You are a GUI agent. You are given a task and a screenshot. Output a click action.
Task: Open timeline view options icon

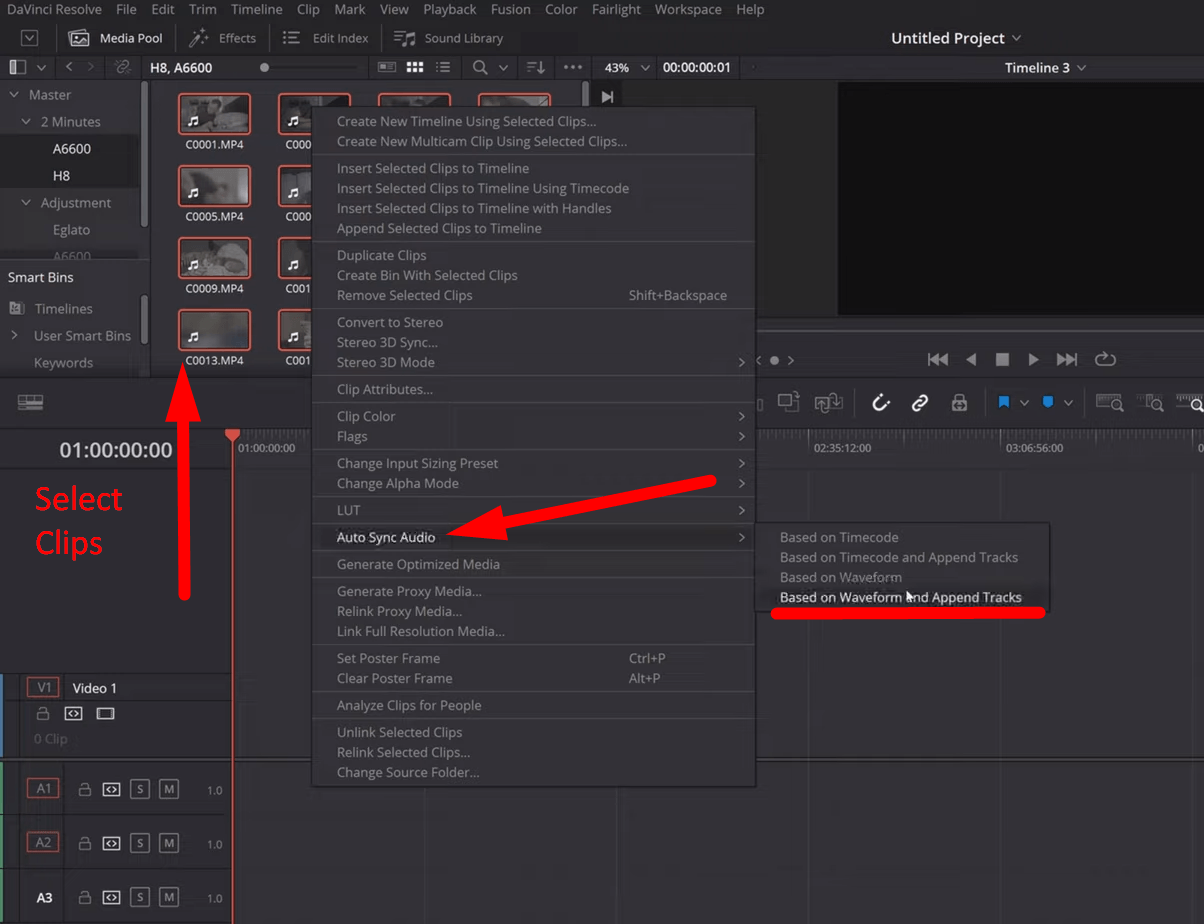[x=31, y=402]
